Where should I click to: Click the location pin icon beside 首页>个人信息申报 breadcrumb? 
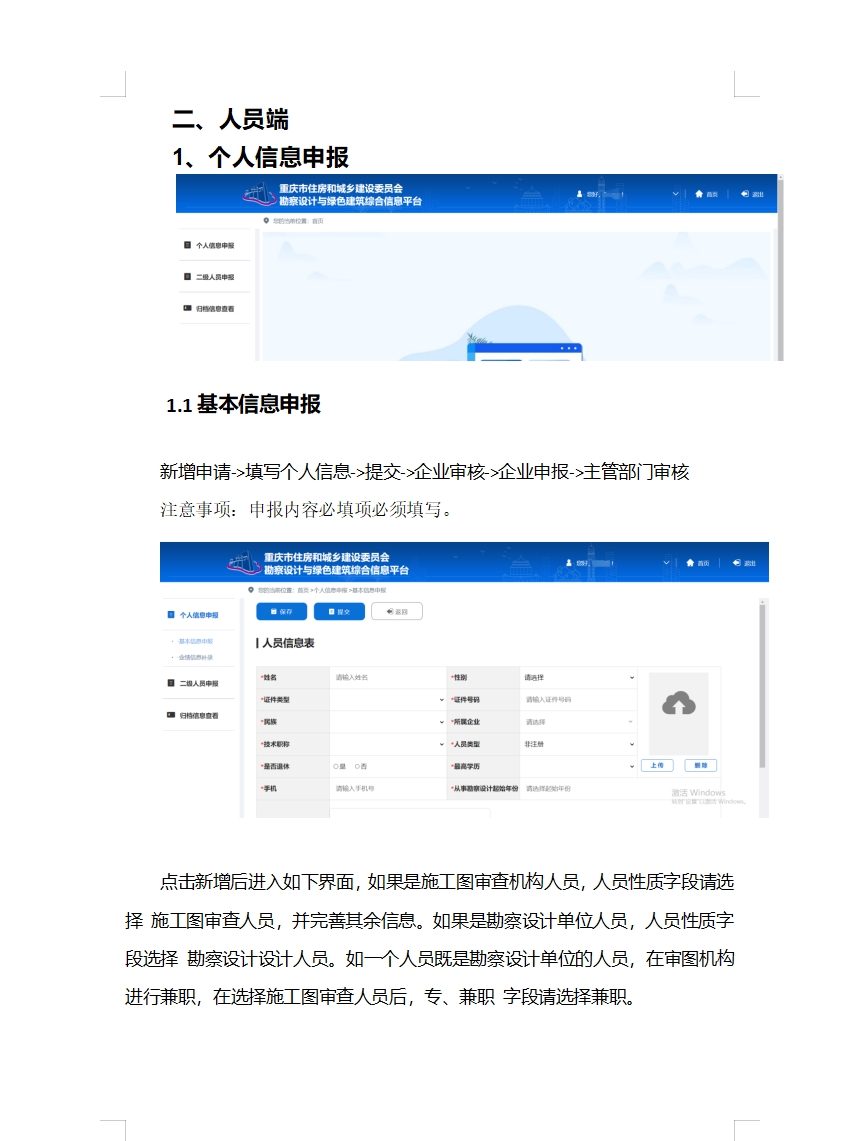point(251,589)
